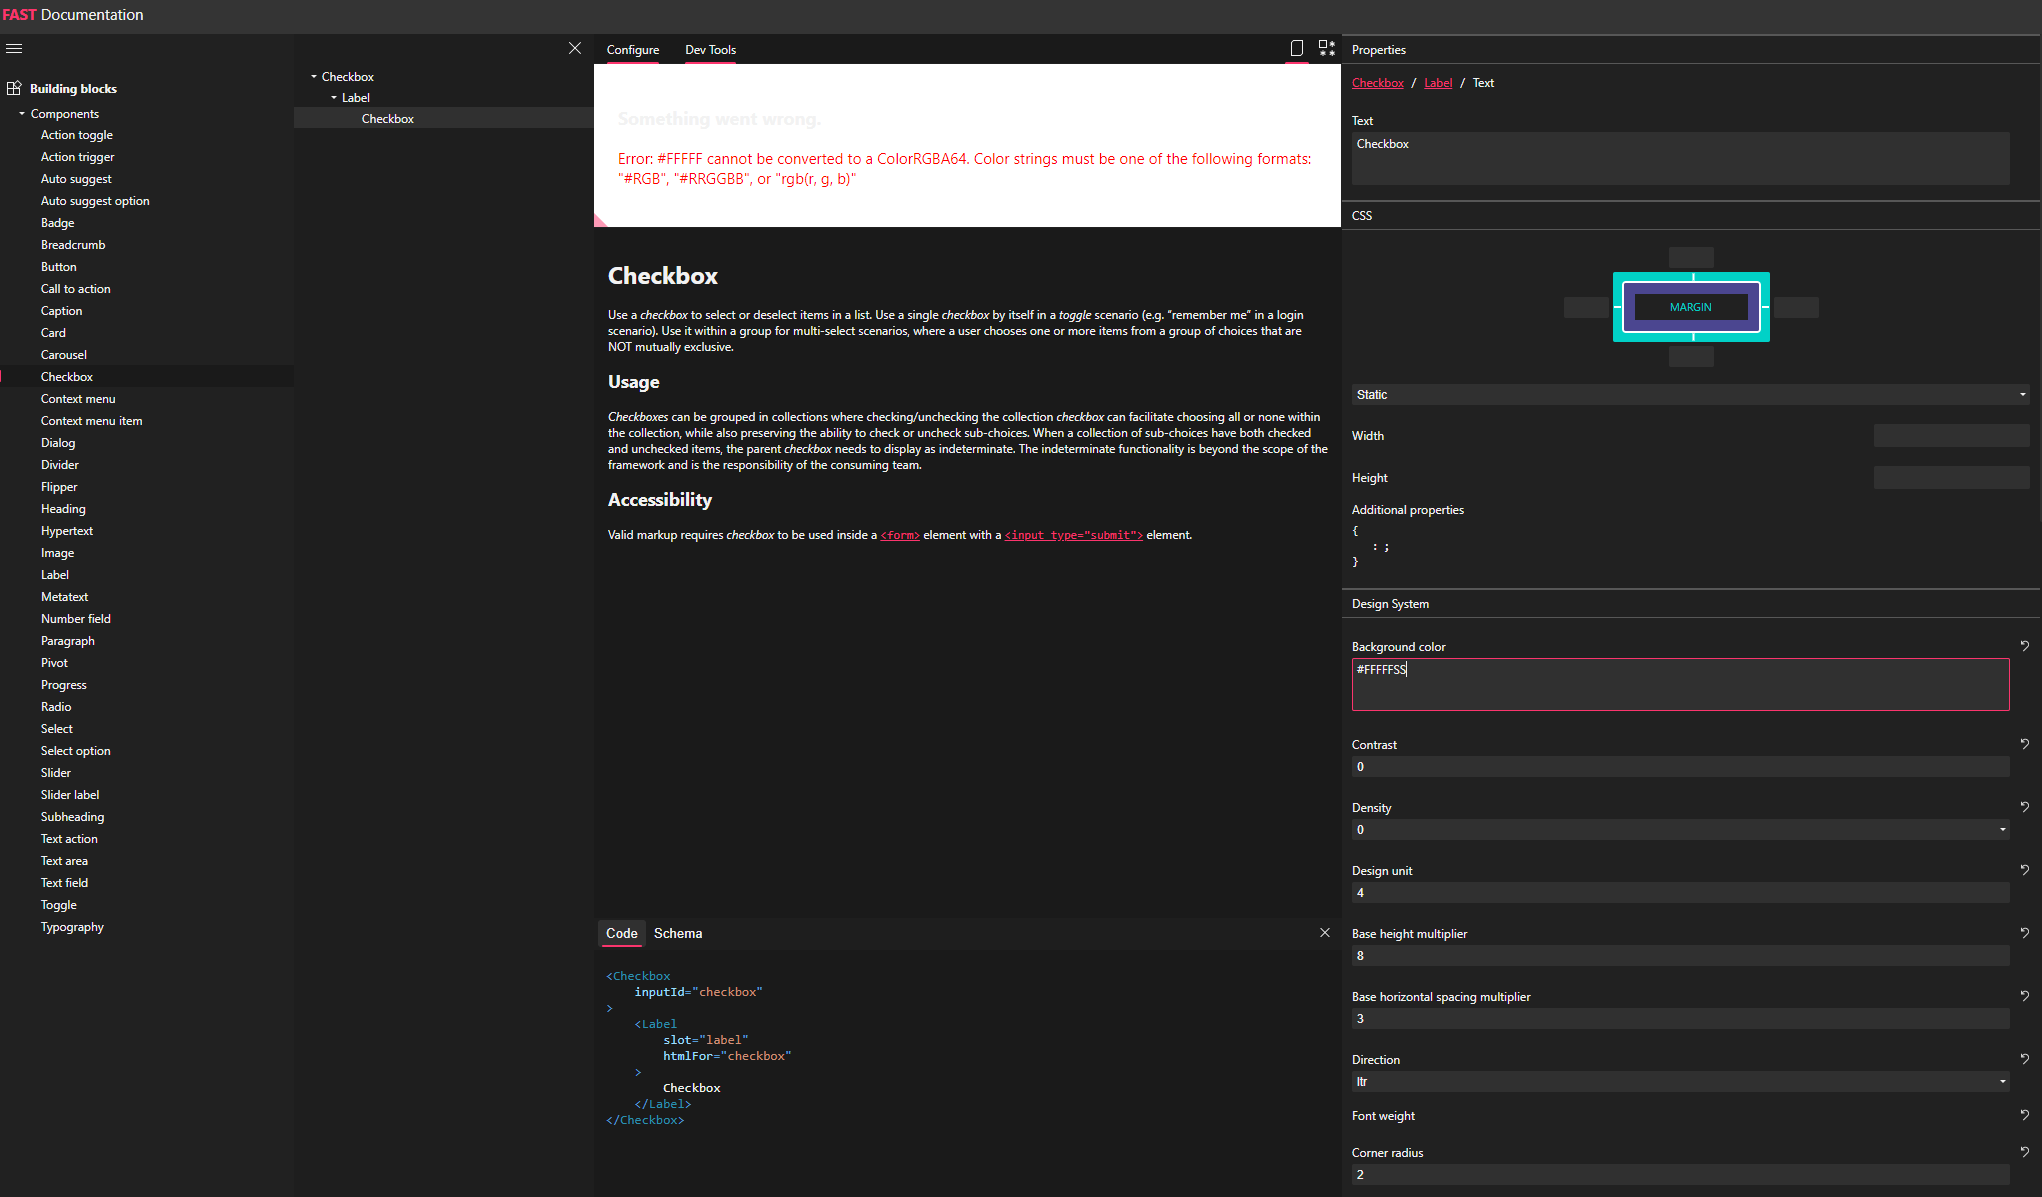Reset the Contrast value
Screen dimensions: 2042x1197
[2024, 744]
